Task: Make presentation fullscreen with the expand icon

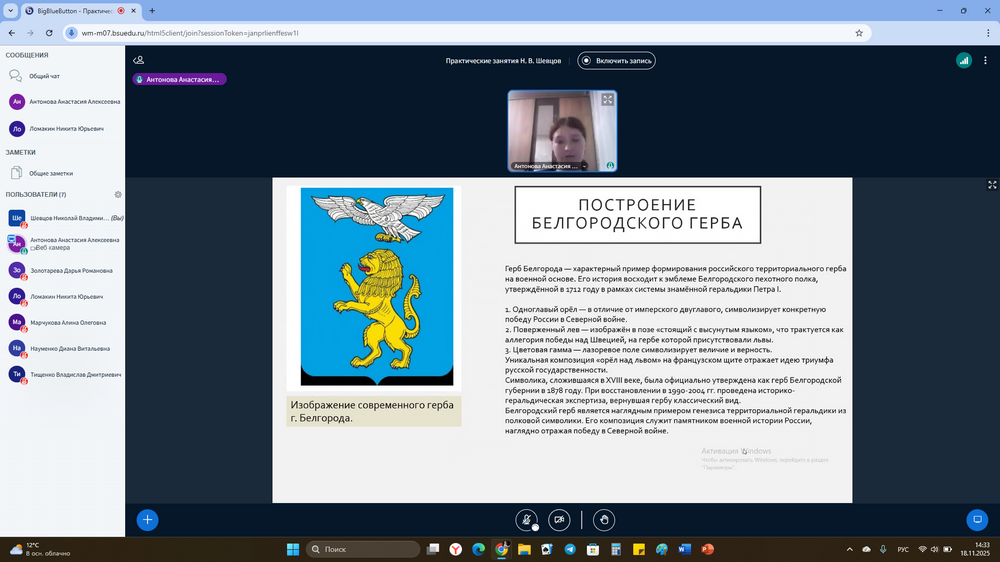Action: tap(992, 185)
